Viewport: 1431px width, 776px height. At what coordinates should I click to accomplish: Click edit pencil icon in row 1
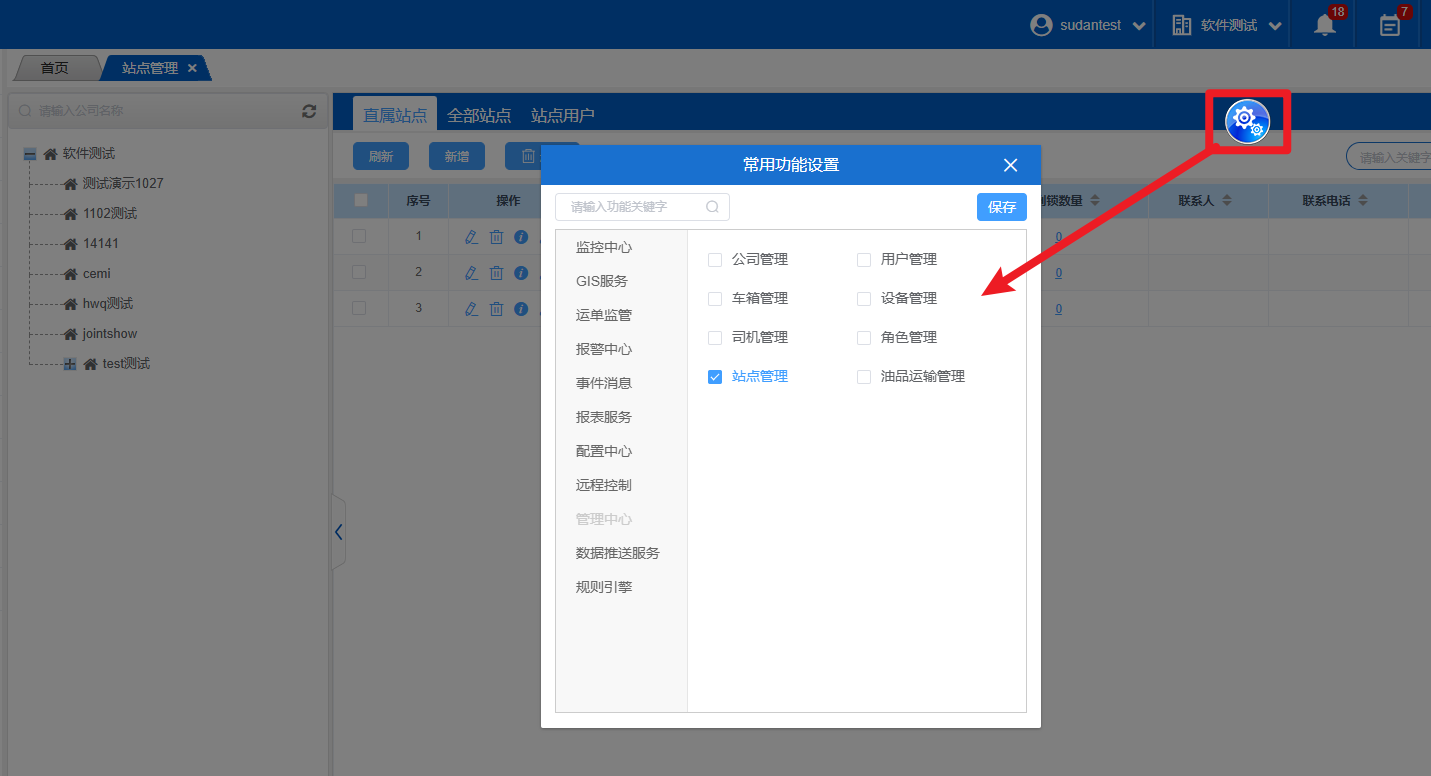(472, 237)
